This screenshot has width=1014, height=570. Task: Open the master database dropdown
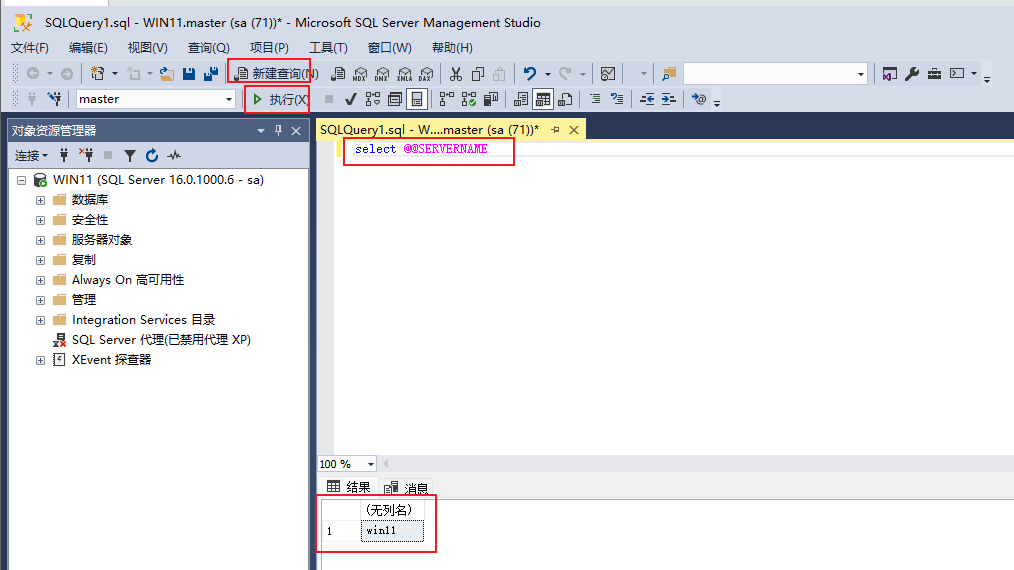point(228,99)
